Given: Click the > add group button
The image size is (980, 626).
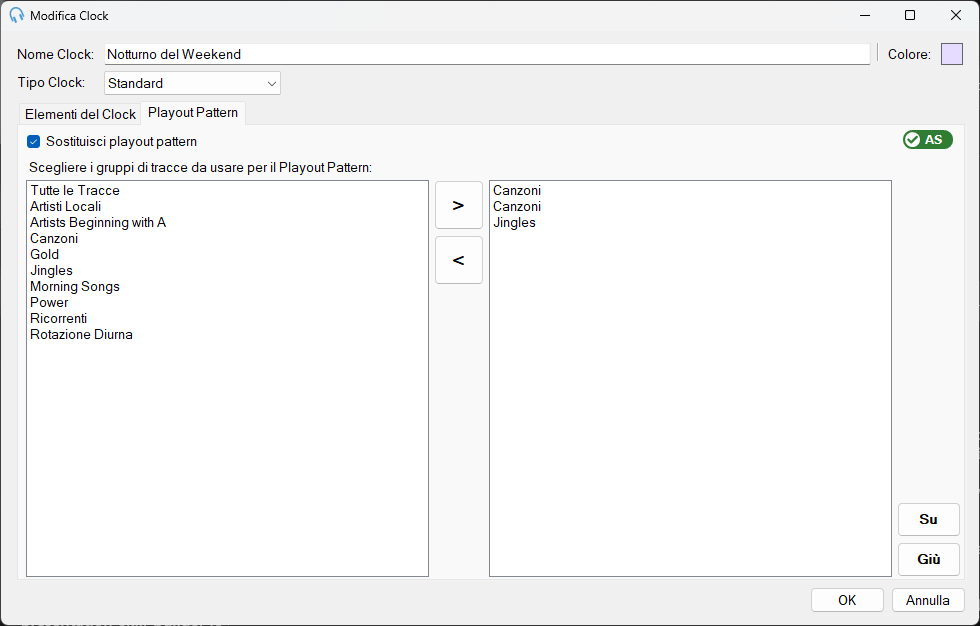Looking at the screenshot, I should [459, 205].
